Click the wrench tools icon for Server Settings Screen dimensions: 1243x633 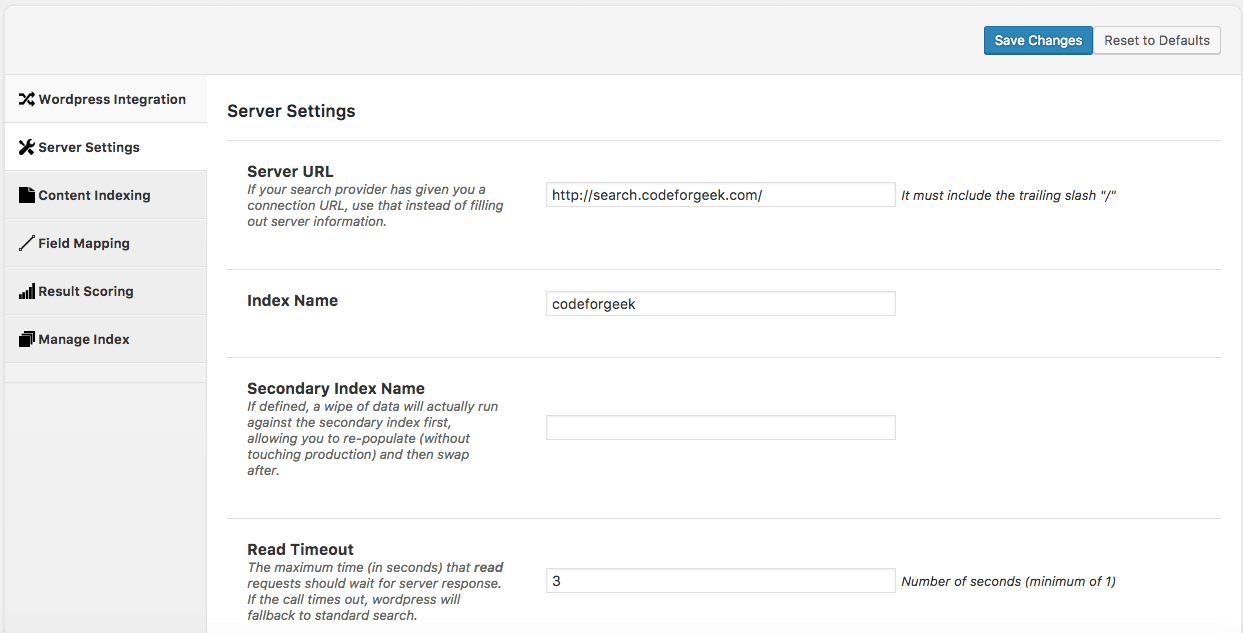pyautogui.click(x=27, y=147)
